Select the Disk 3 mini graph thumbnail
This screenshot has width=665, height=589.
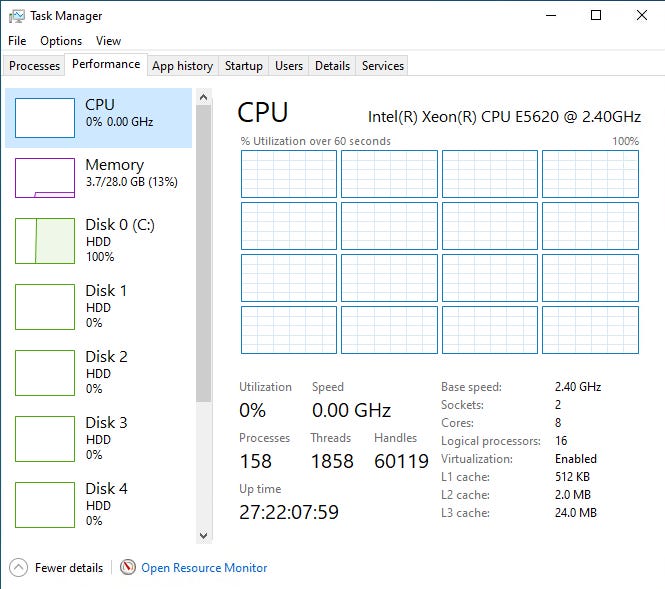[x=45, y=439]
